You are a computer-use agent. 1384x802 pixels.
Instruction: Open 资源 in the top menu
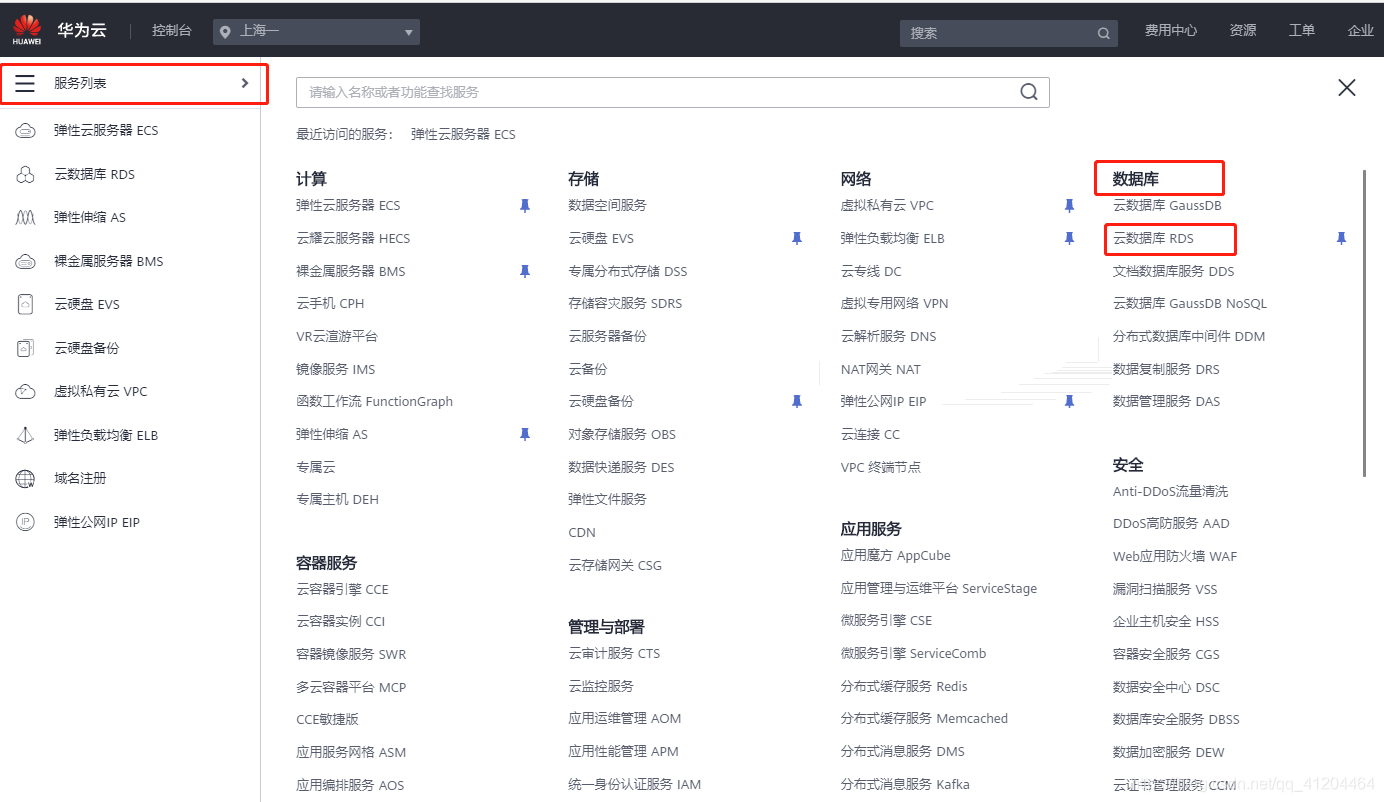pos(1243,31)
